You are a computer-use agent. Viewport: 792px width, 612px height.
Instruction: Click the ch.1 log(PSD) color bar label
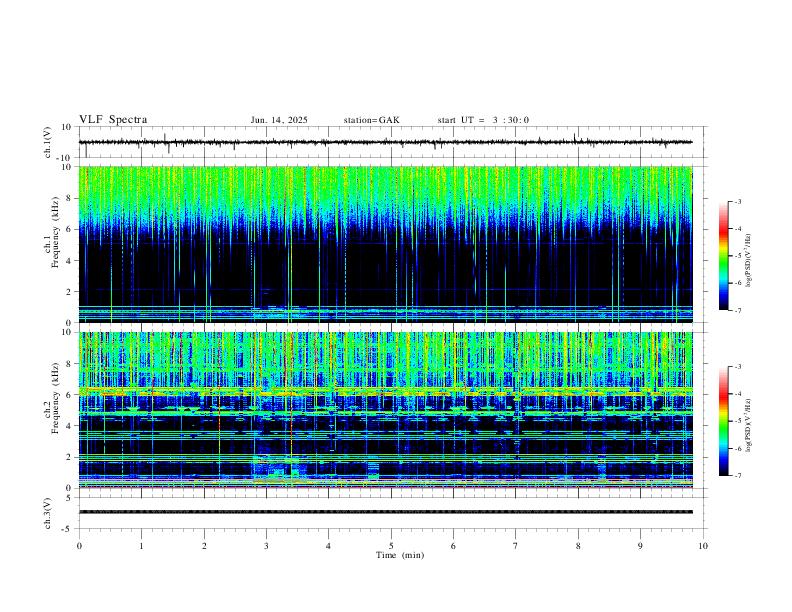coord(748,261)
